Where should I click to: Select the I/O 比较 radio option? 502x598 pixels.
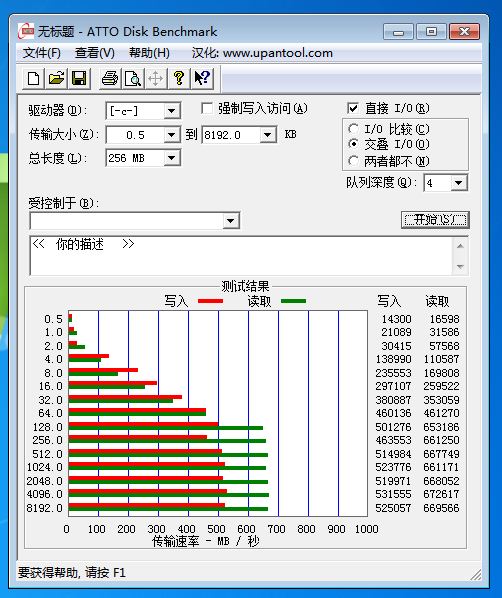(x=353, y=129)
